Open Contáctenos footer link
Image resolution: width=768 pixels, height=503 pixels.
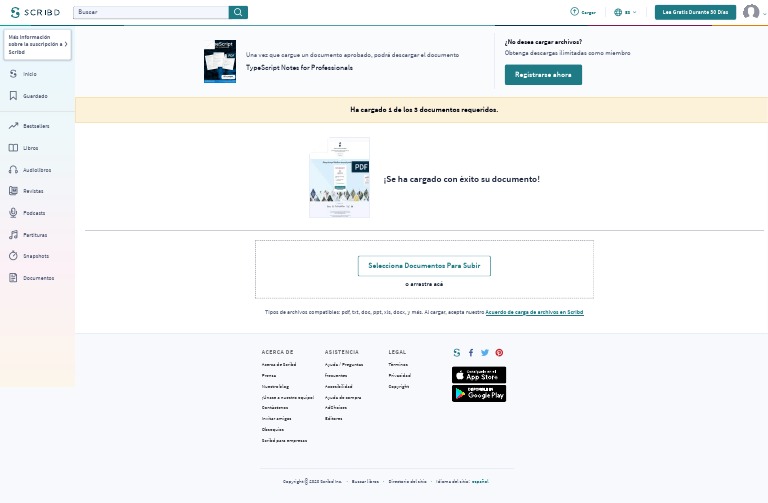coord(275,407)
